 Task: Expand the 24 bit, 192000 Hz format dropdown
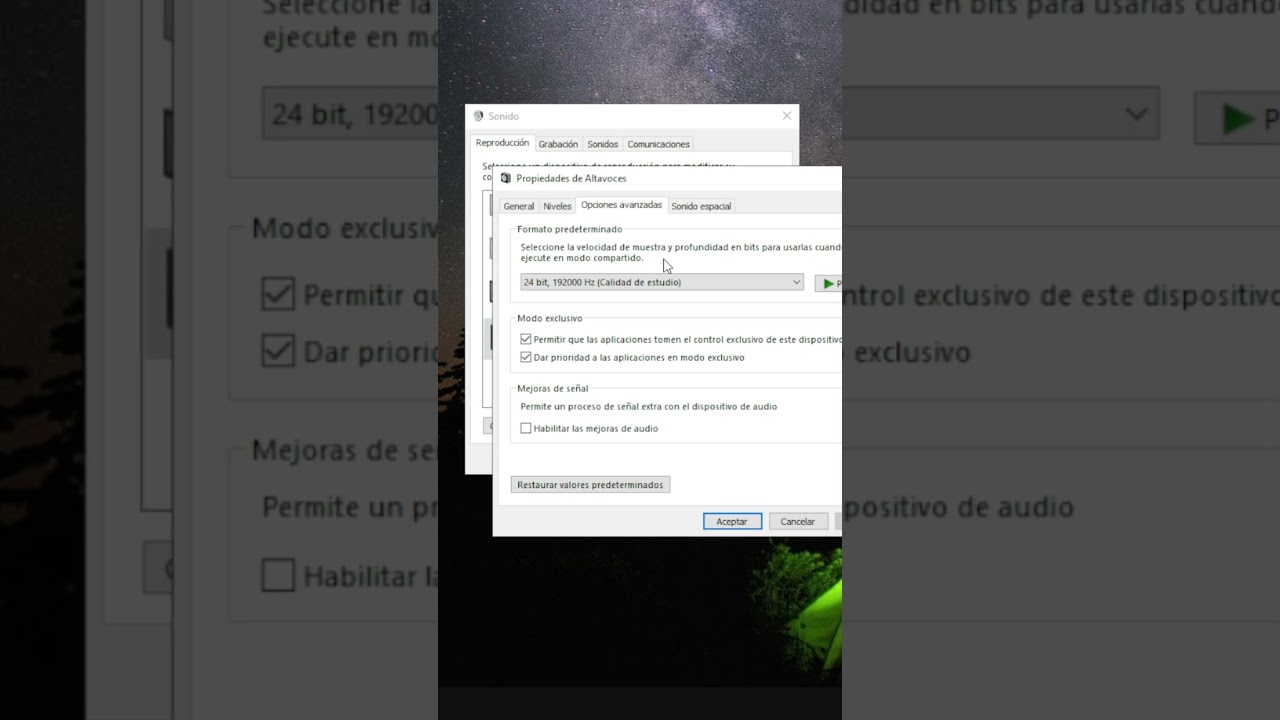(662, 283)
